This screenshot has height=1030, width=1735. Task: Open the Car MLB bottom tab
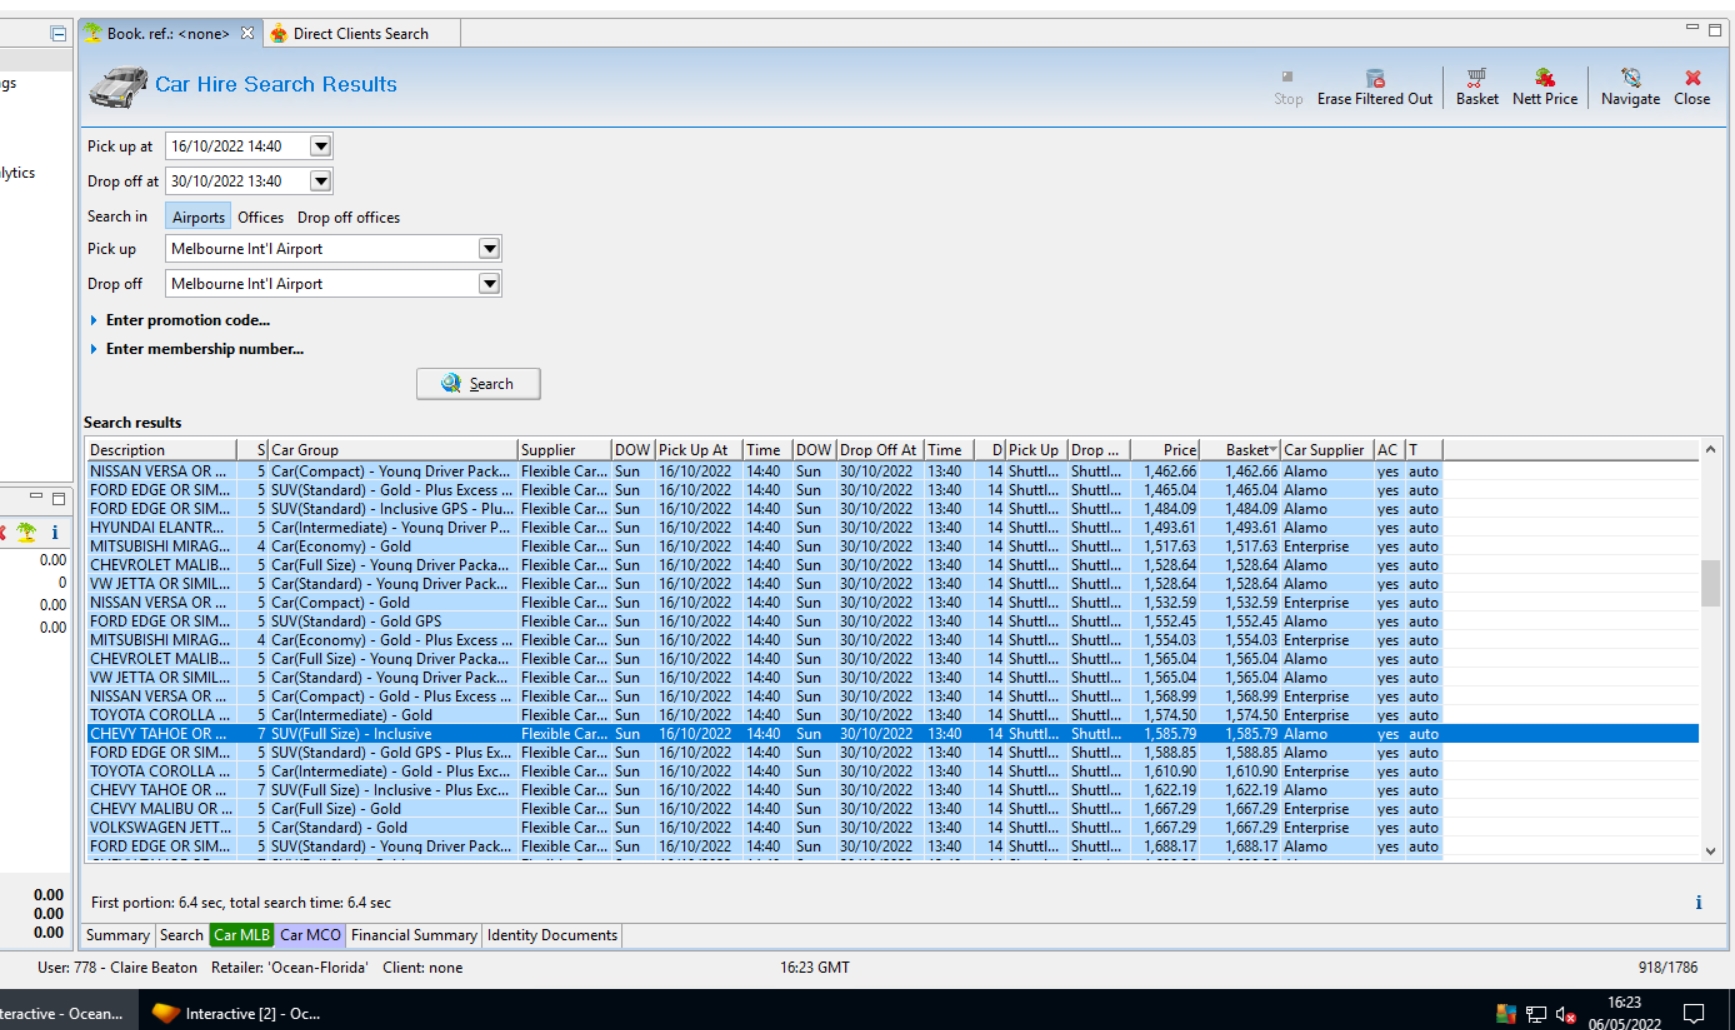pyautogui.click(x=242, y=935)
